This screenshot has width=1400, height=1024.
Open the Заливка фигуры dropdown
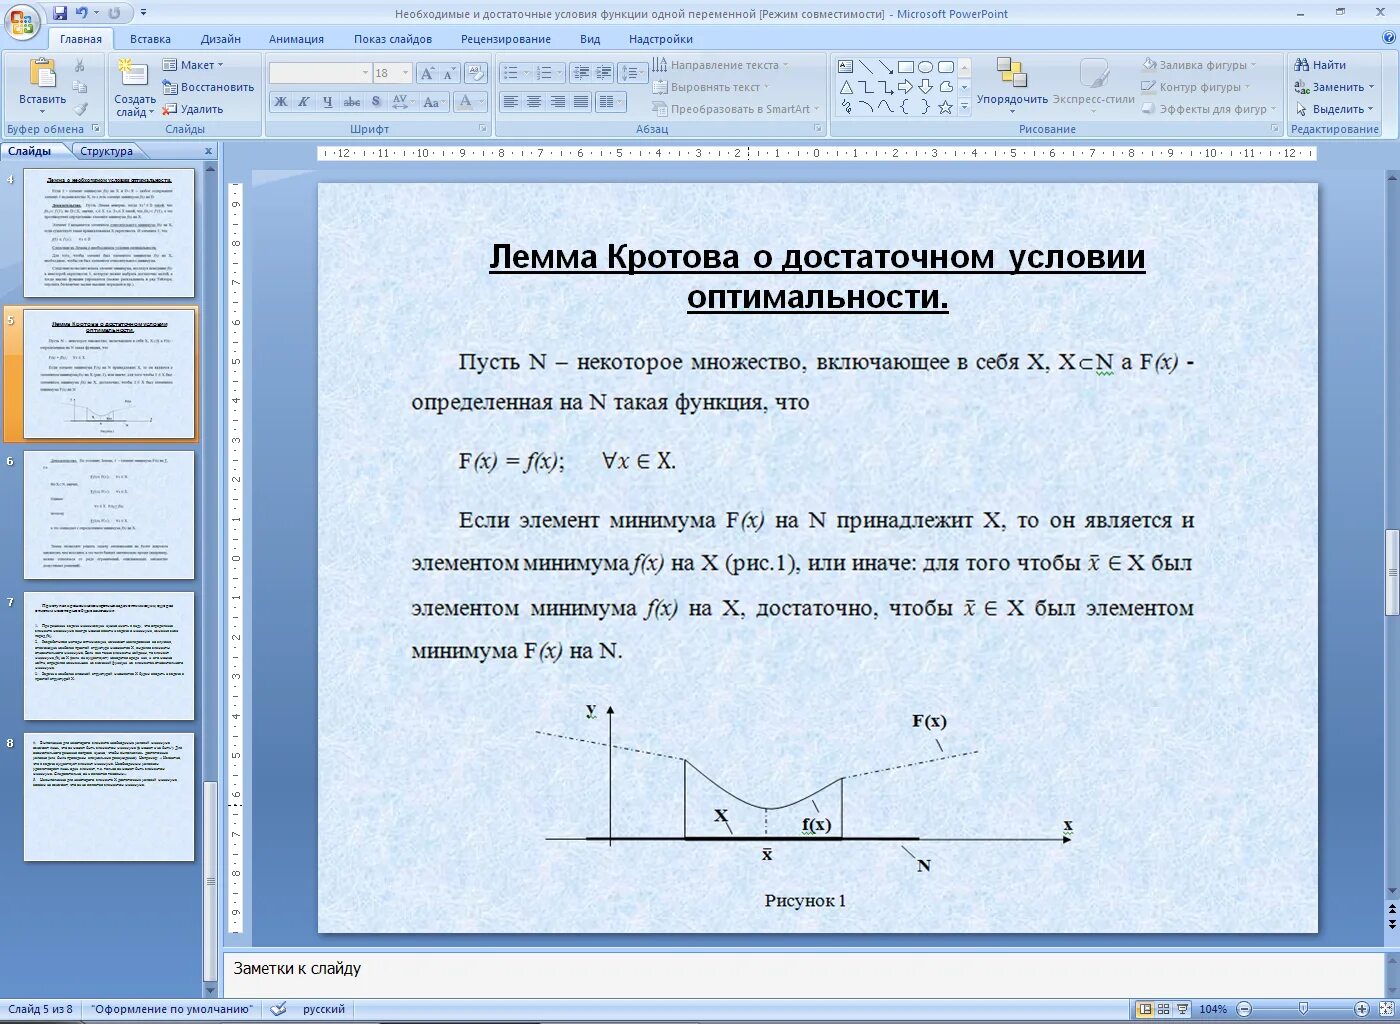1199,65
